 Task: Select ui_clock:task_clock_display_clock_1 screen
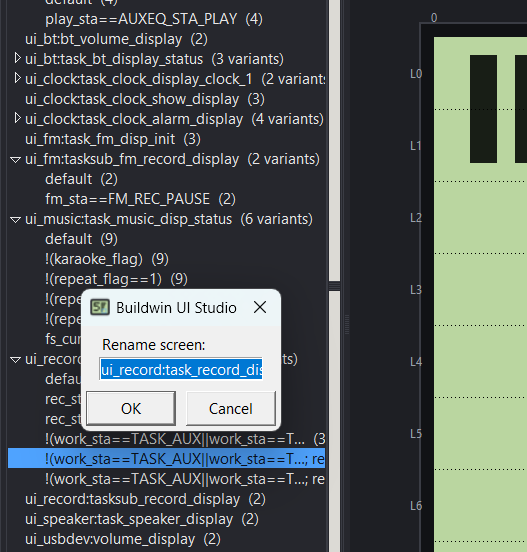click(175, 79)
